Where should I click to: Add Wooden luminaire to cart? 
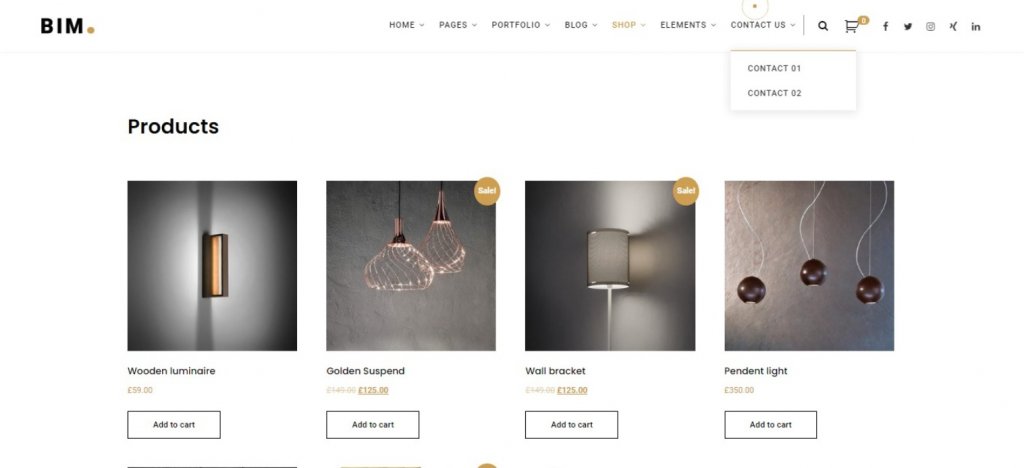[x=174, y=425]
